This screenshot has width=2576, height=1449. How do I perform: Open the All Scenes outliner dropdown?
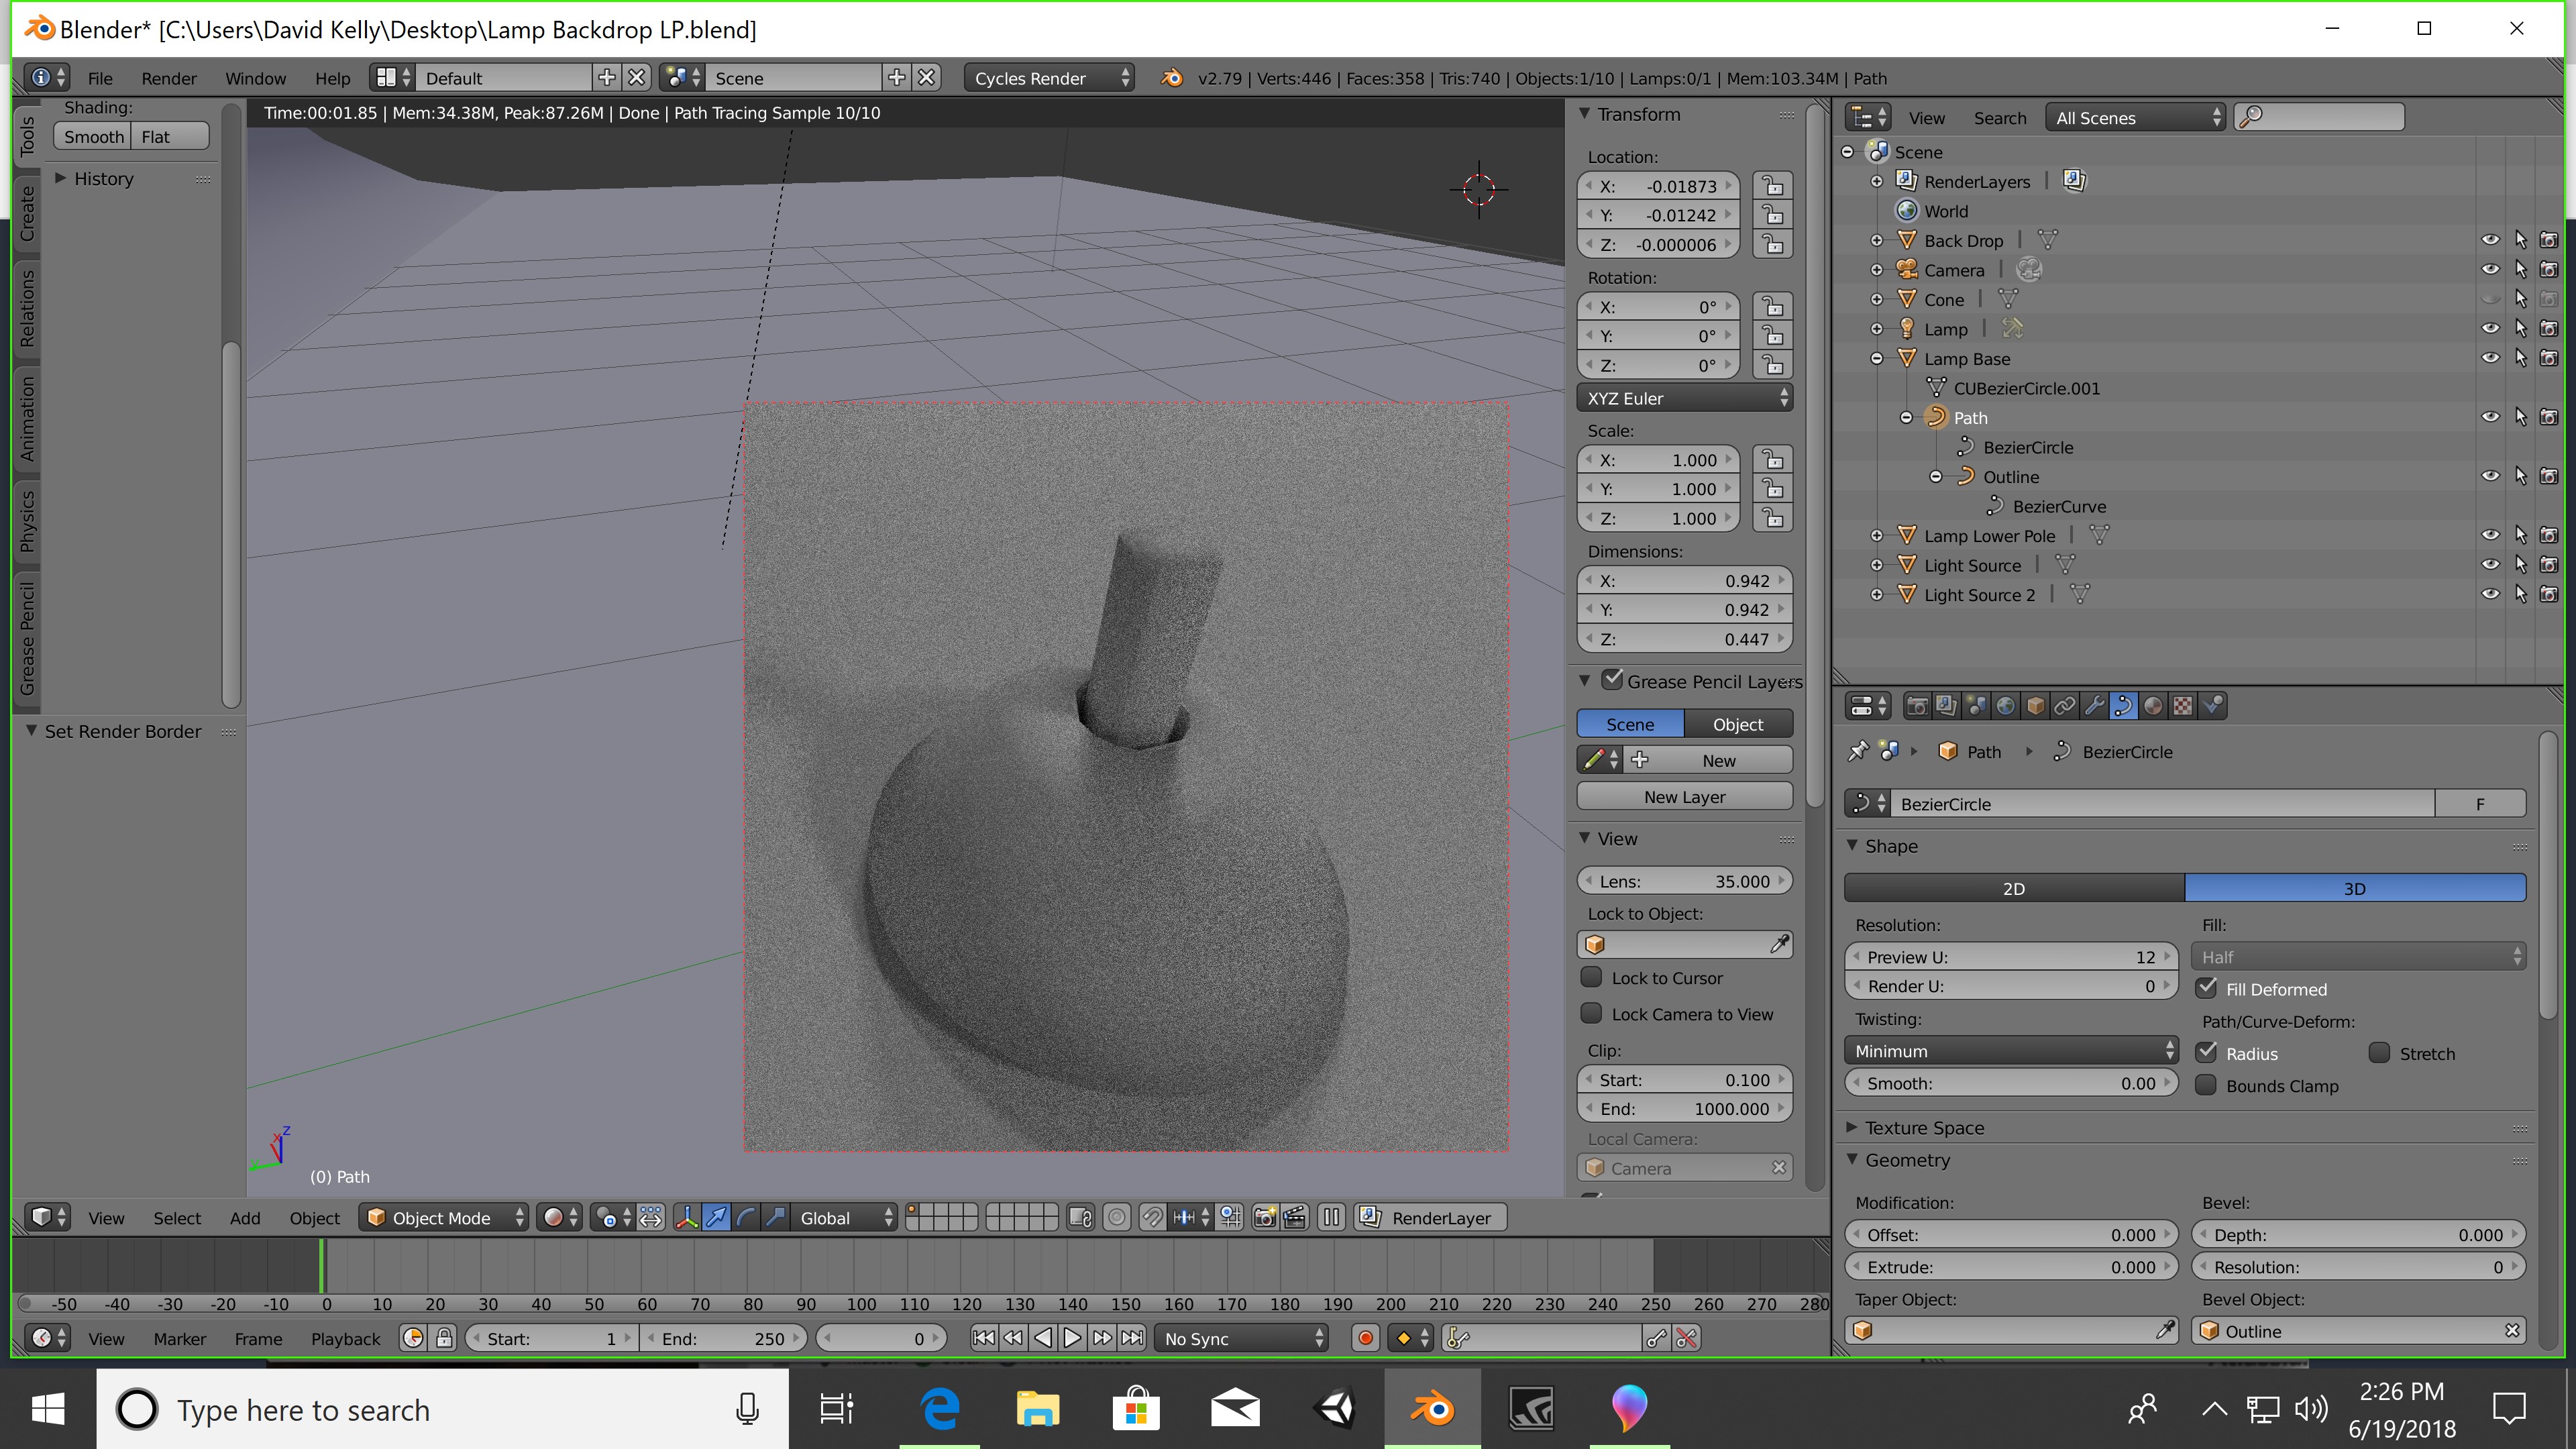tap(2135, 117)
